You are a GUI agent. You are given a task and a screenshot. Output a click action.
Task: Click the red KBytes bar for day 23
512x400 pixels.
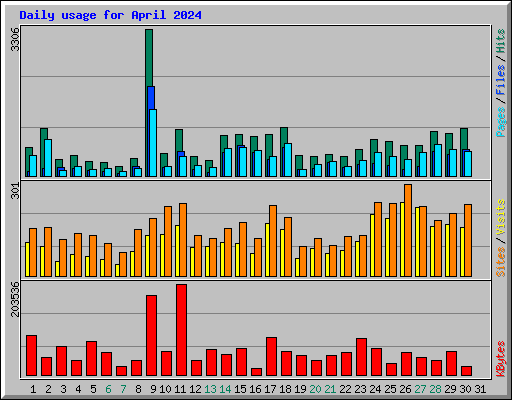pos(361,357)
